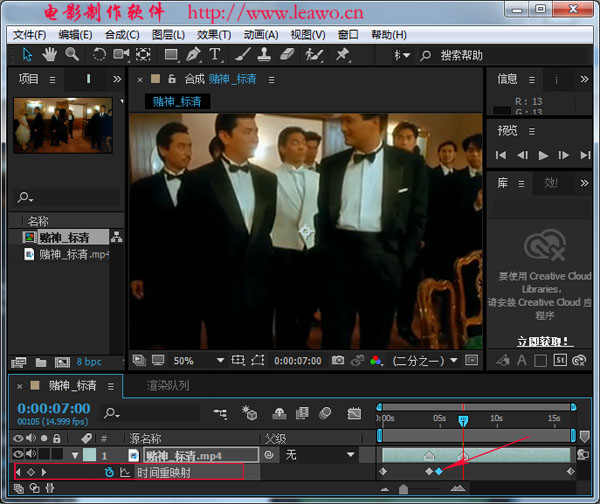This screenshot has width=600, height=504.
Task: Select the Selection arrow tool
Action: pos(27,54)
